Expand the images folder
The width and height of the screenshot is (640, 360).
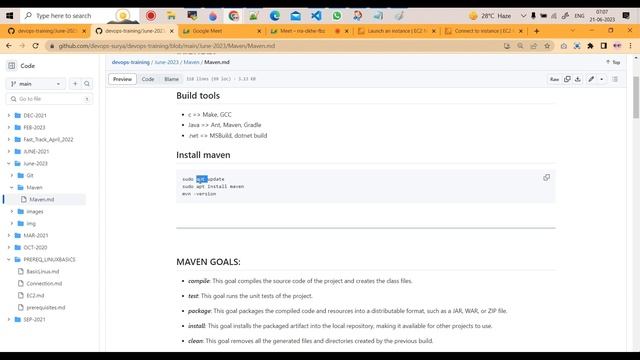click(12, 211)
